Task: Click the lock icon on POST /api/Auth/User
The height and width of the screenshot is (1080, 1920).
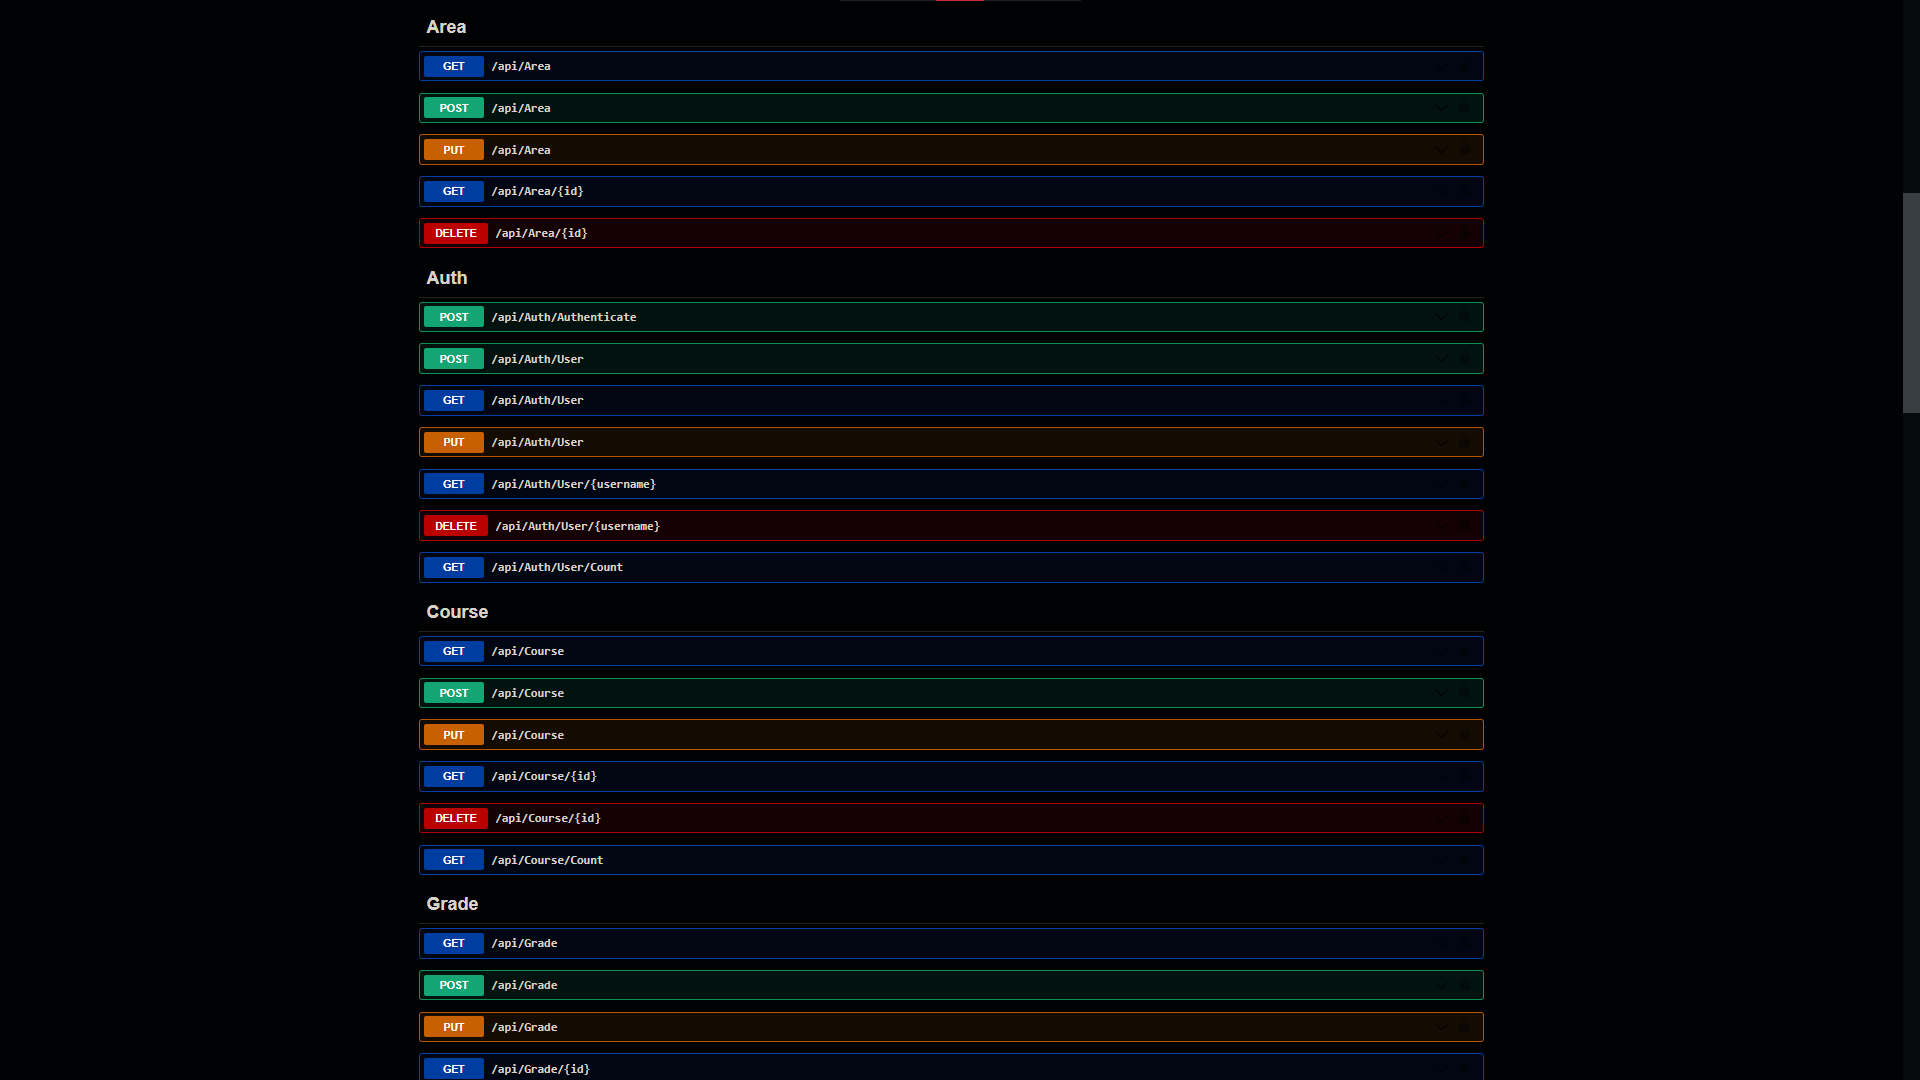Action: point(1464,359)
